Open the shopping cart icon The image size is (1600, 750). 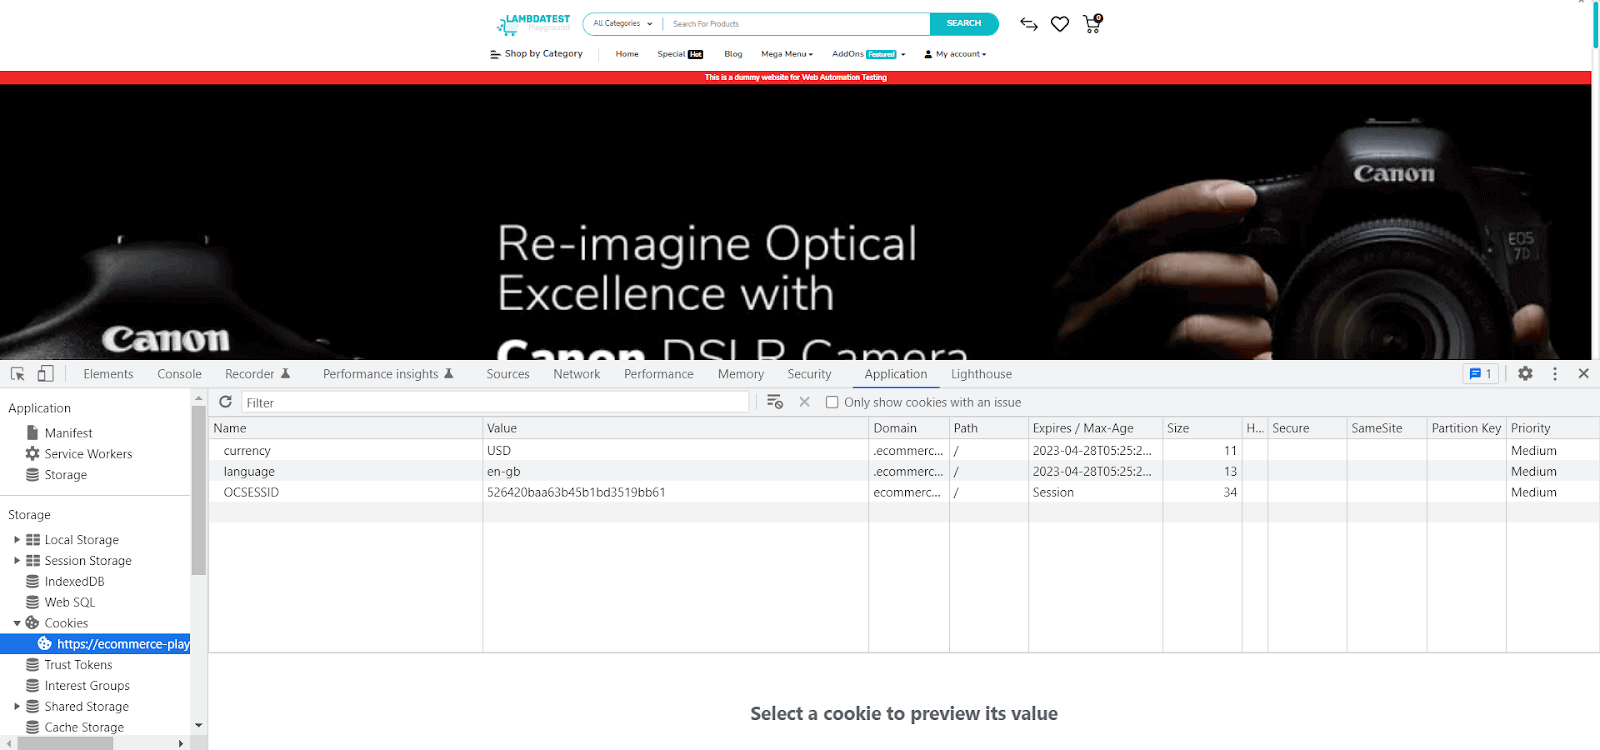coord(1092,23)
